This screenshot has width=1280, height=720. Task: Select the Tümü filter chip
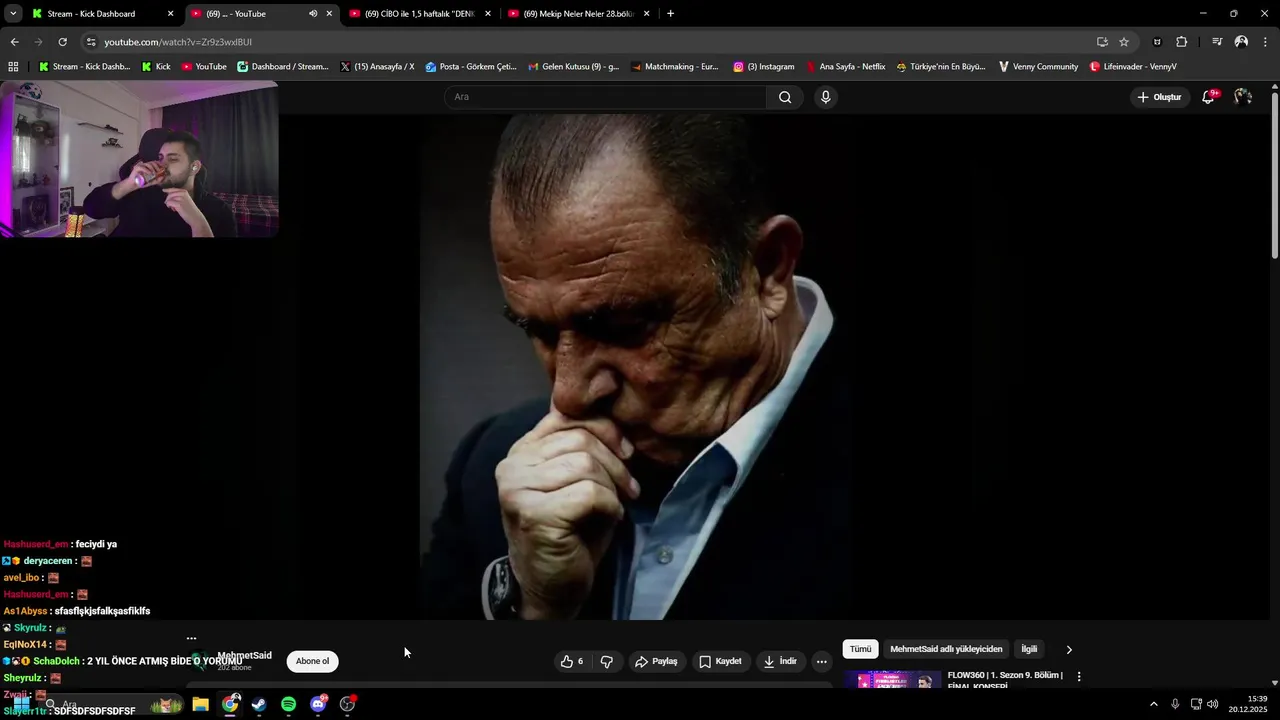[x=861, y=649]
